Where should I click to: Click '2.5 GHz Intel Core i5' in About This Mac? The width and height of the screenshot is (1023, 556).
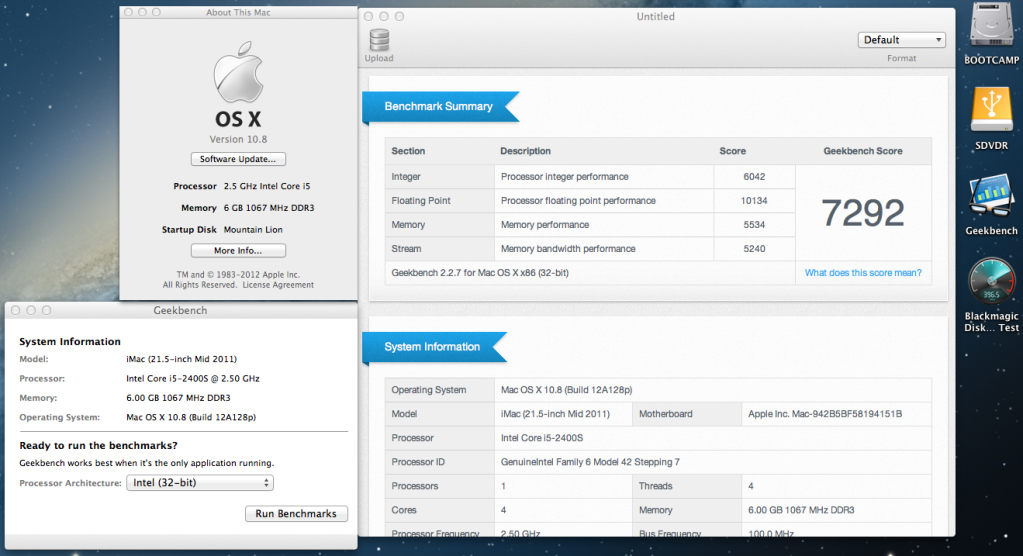coord(267,186)
